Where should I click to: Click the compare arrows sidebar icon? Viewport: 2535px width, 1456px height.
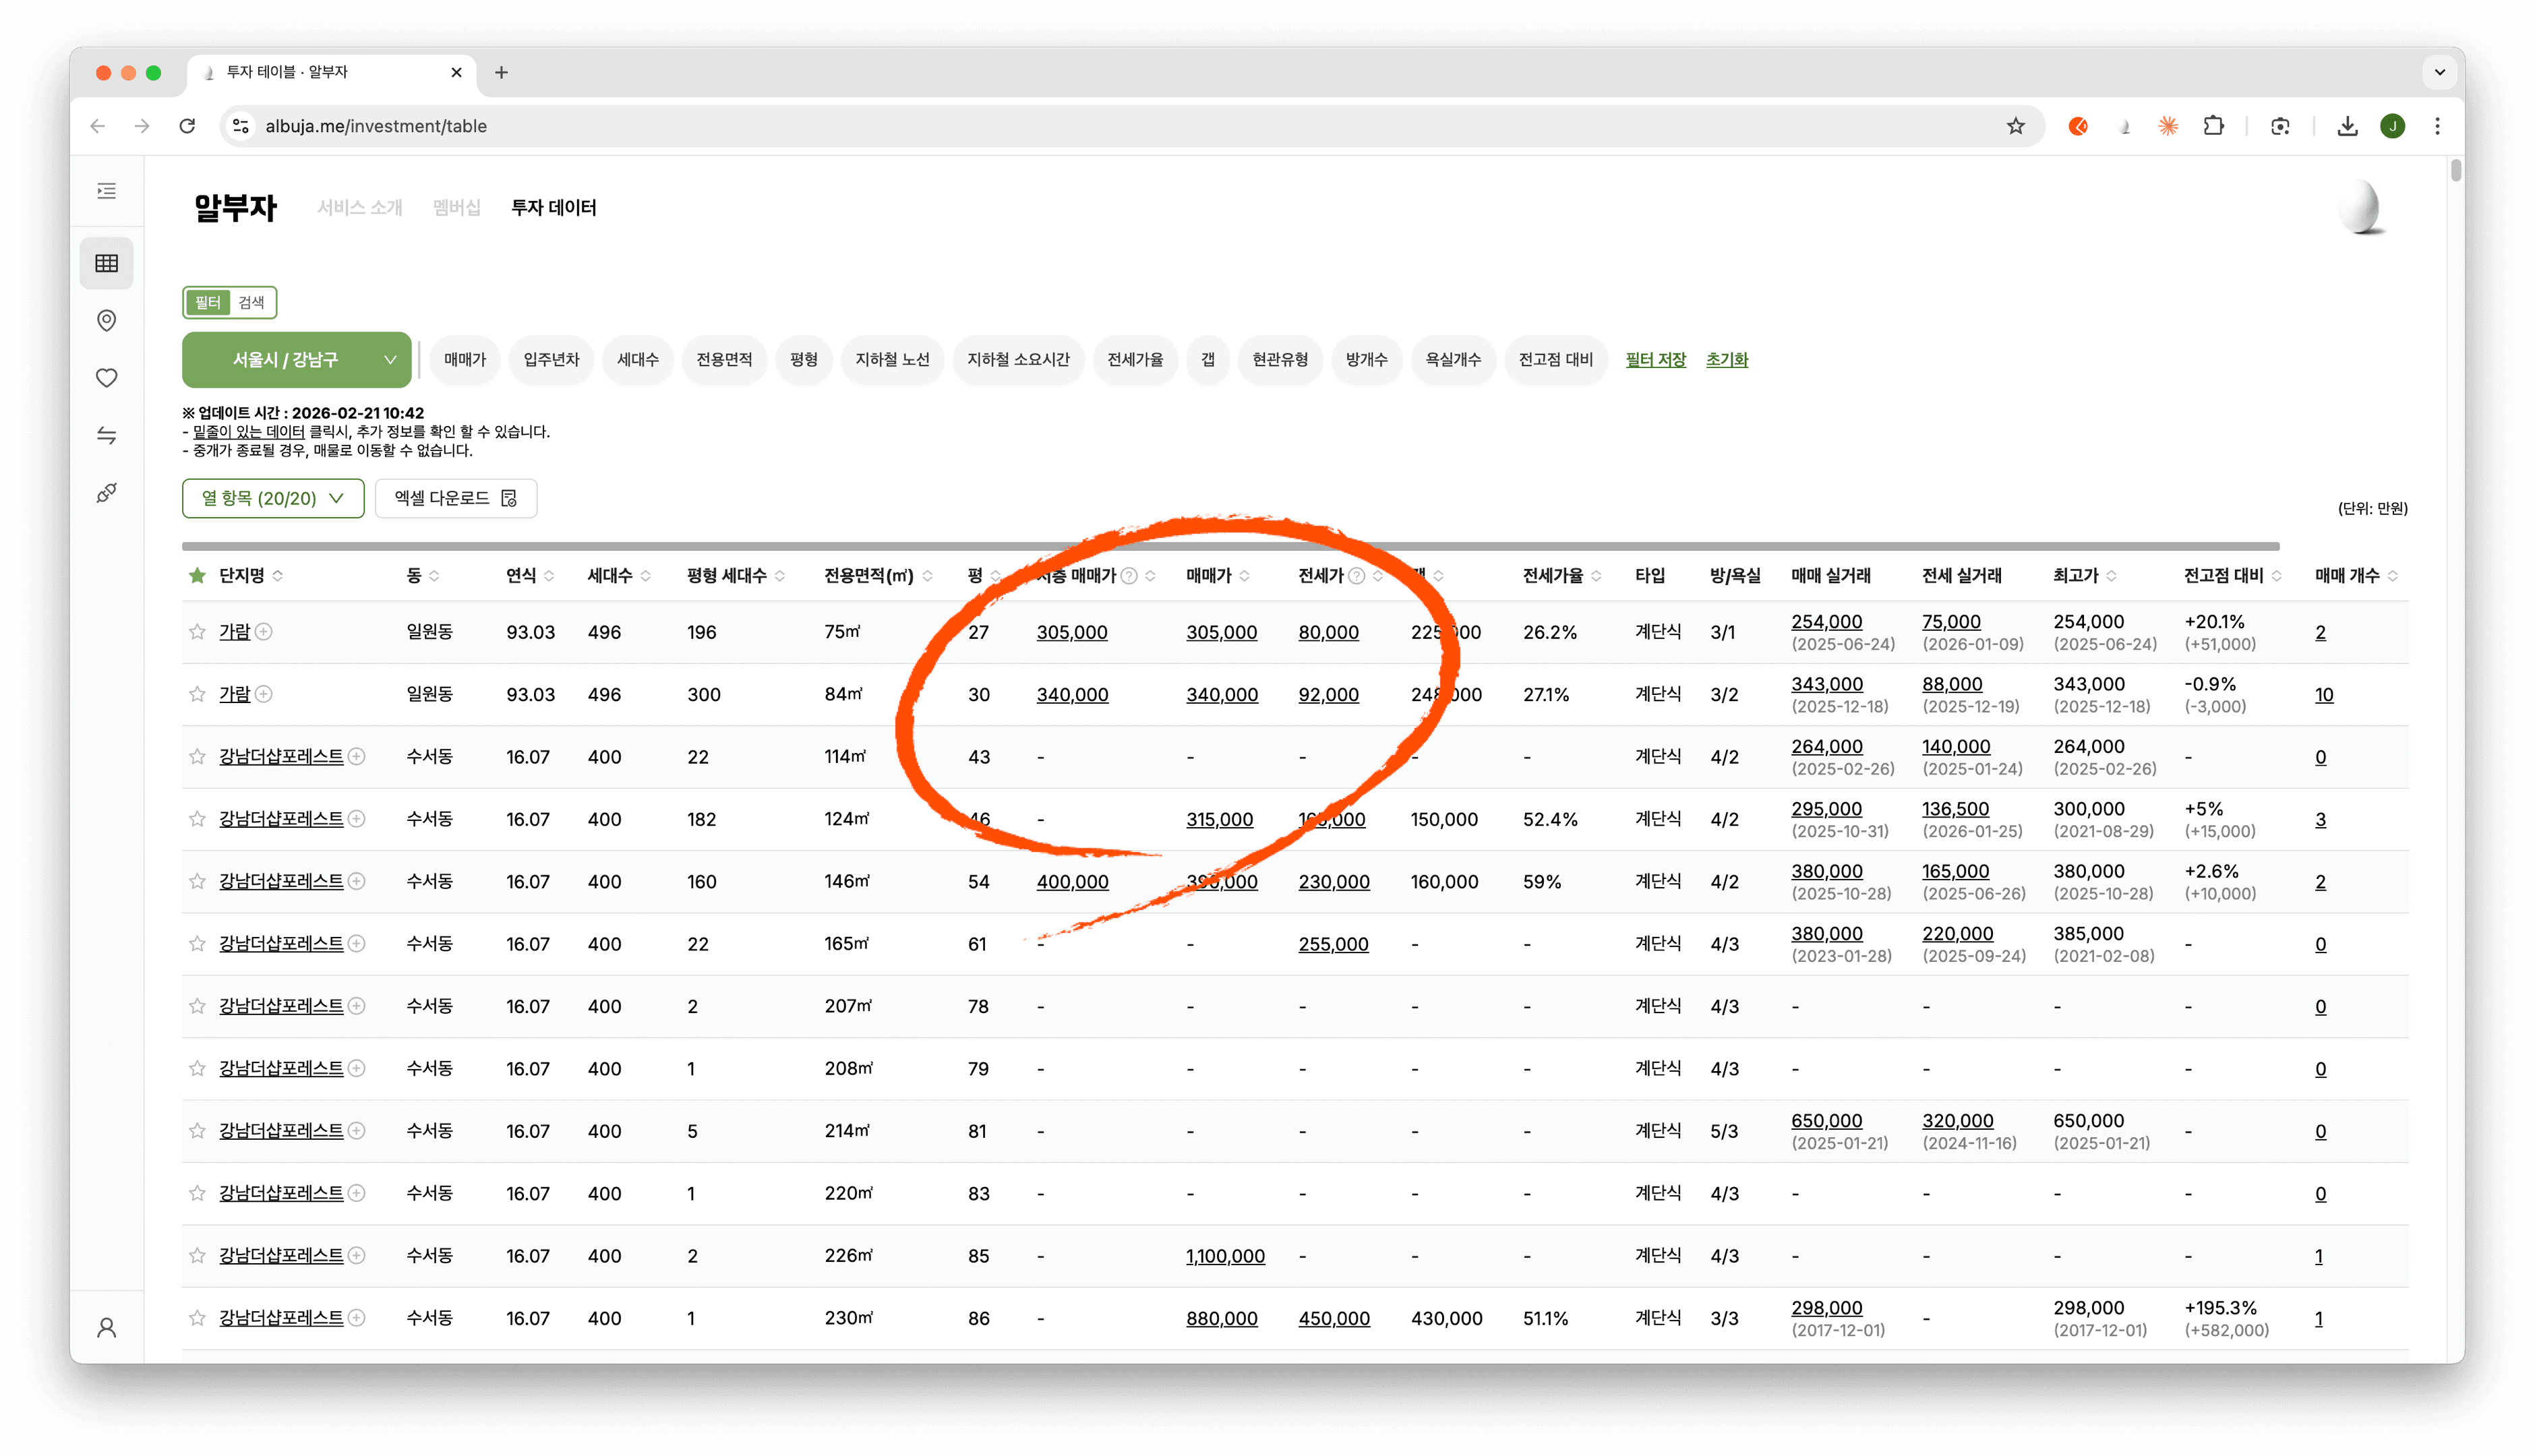point(106,435)
